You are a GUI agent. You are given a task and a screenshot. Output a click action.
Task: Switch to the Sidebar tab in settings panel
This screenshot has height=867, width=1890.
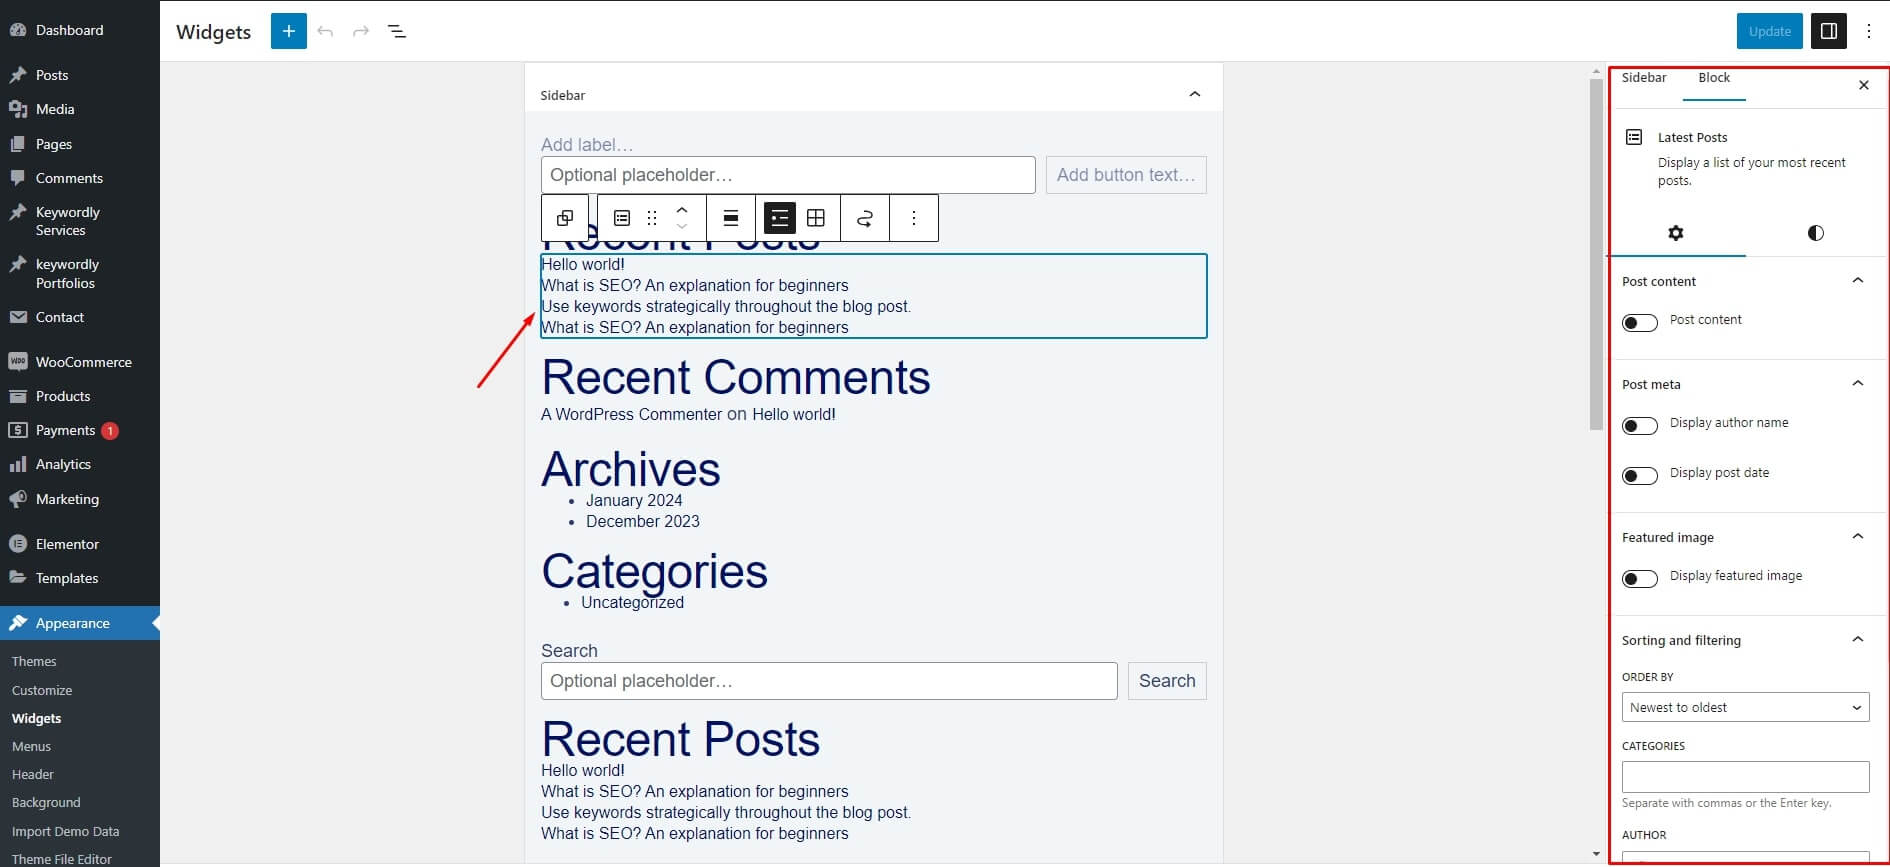1644,78
